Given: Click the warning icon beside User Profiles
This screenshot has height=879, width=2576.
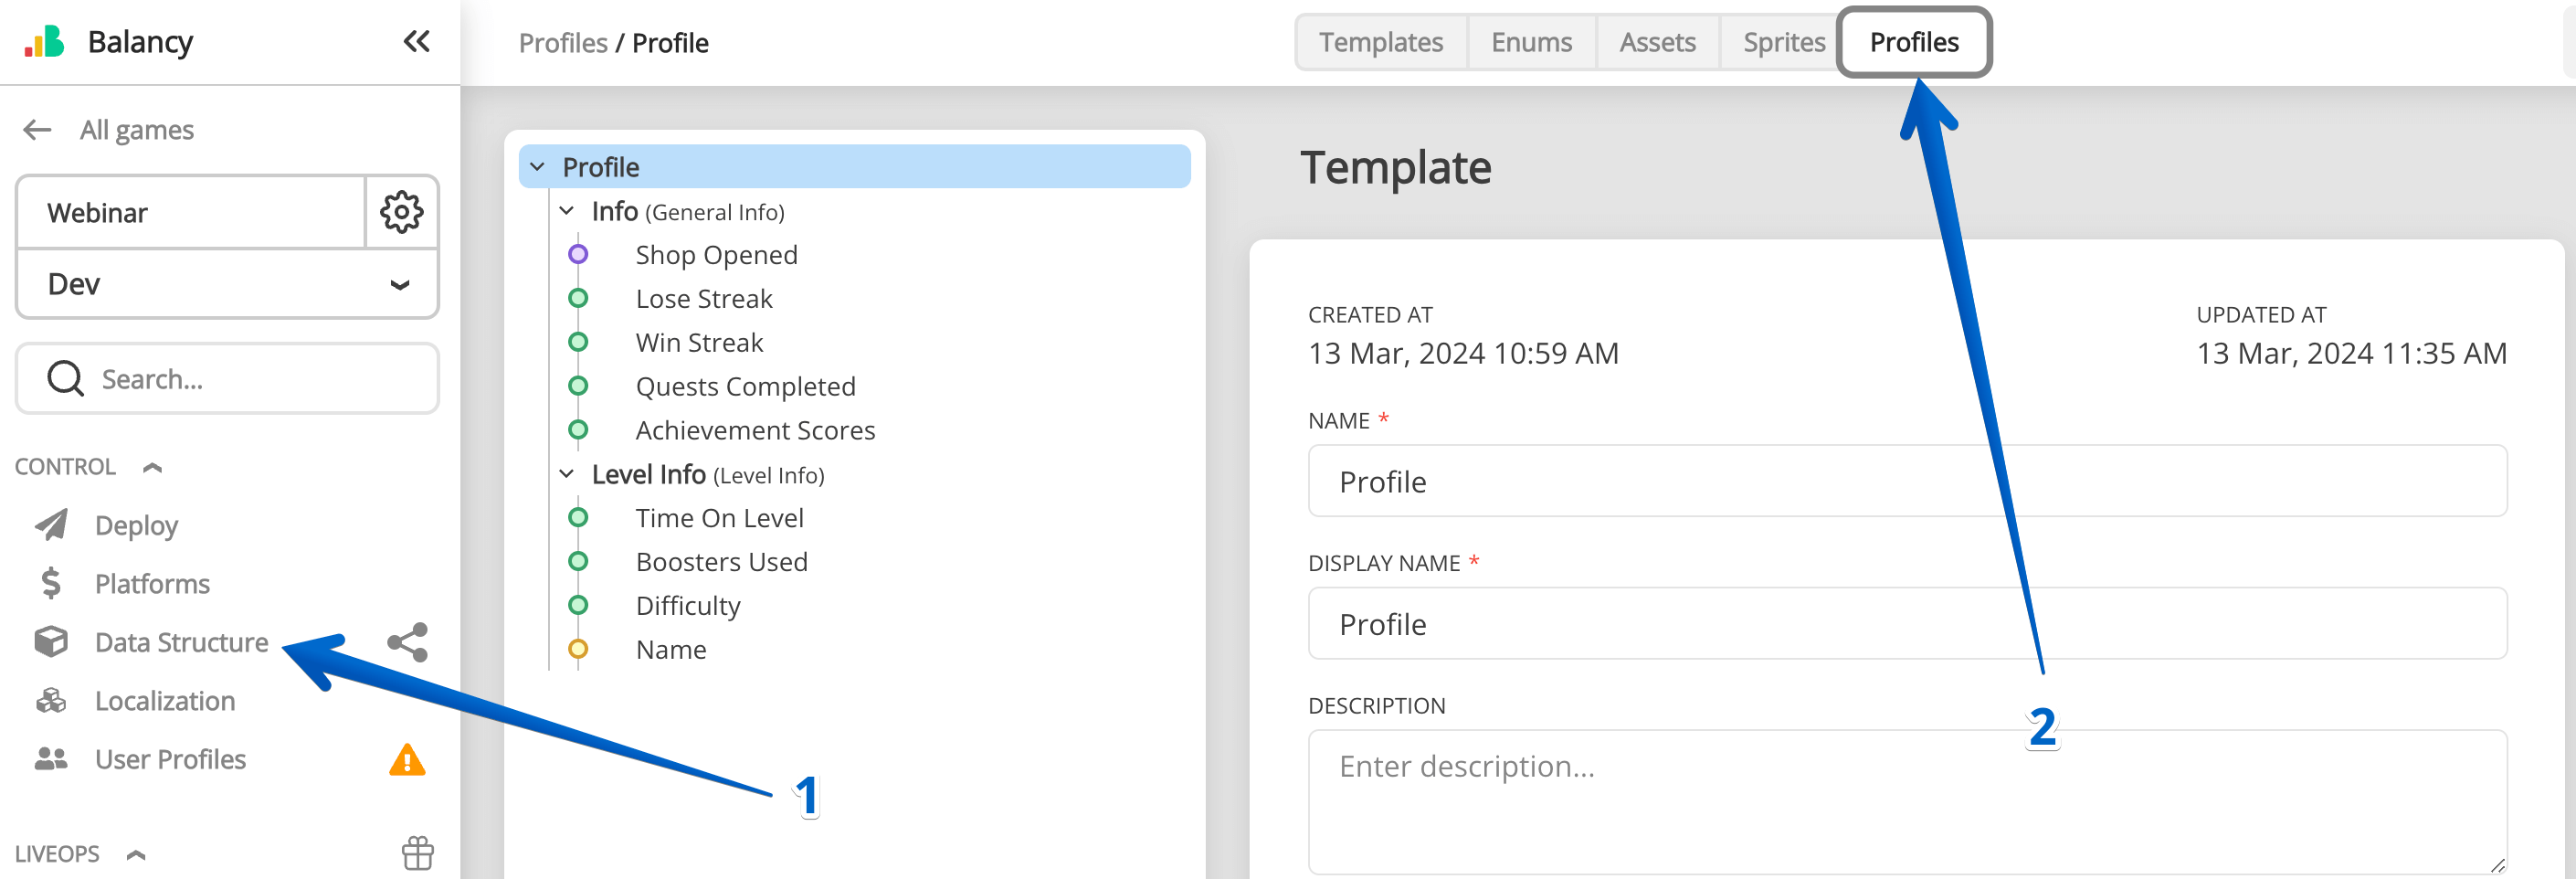Looking at the screenshot, I should tap(407, 761).
